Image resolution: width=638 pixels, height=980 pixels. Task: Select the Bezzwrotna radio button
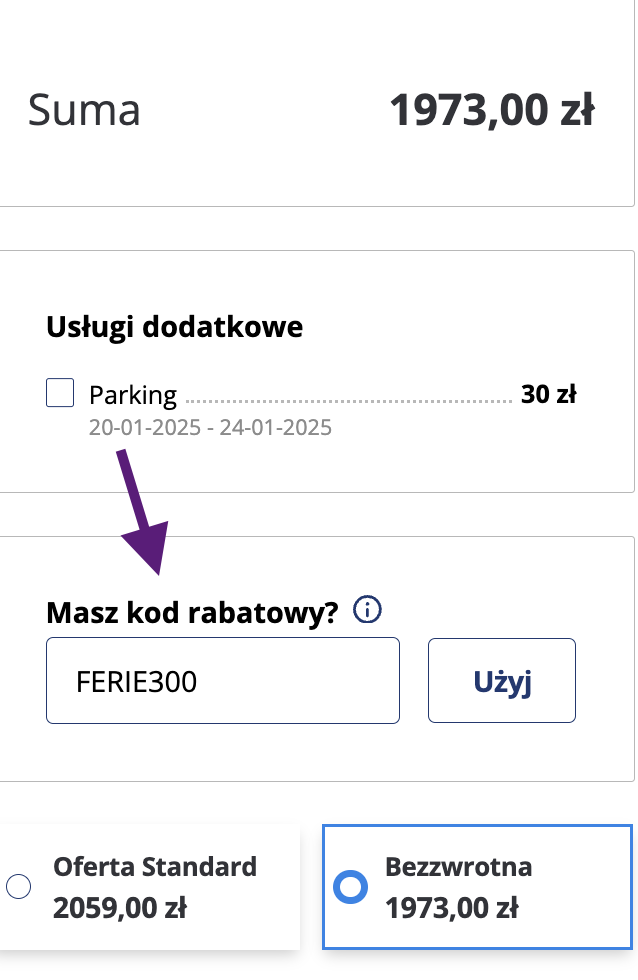coord(351,886)
